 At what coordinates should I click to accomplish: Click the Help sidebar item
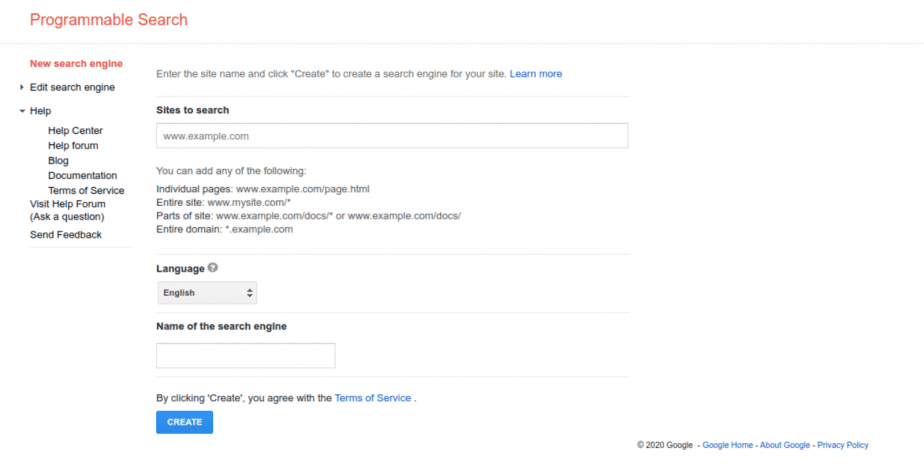pos(41,111)
